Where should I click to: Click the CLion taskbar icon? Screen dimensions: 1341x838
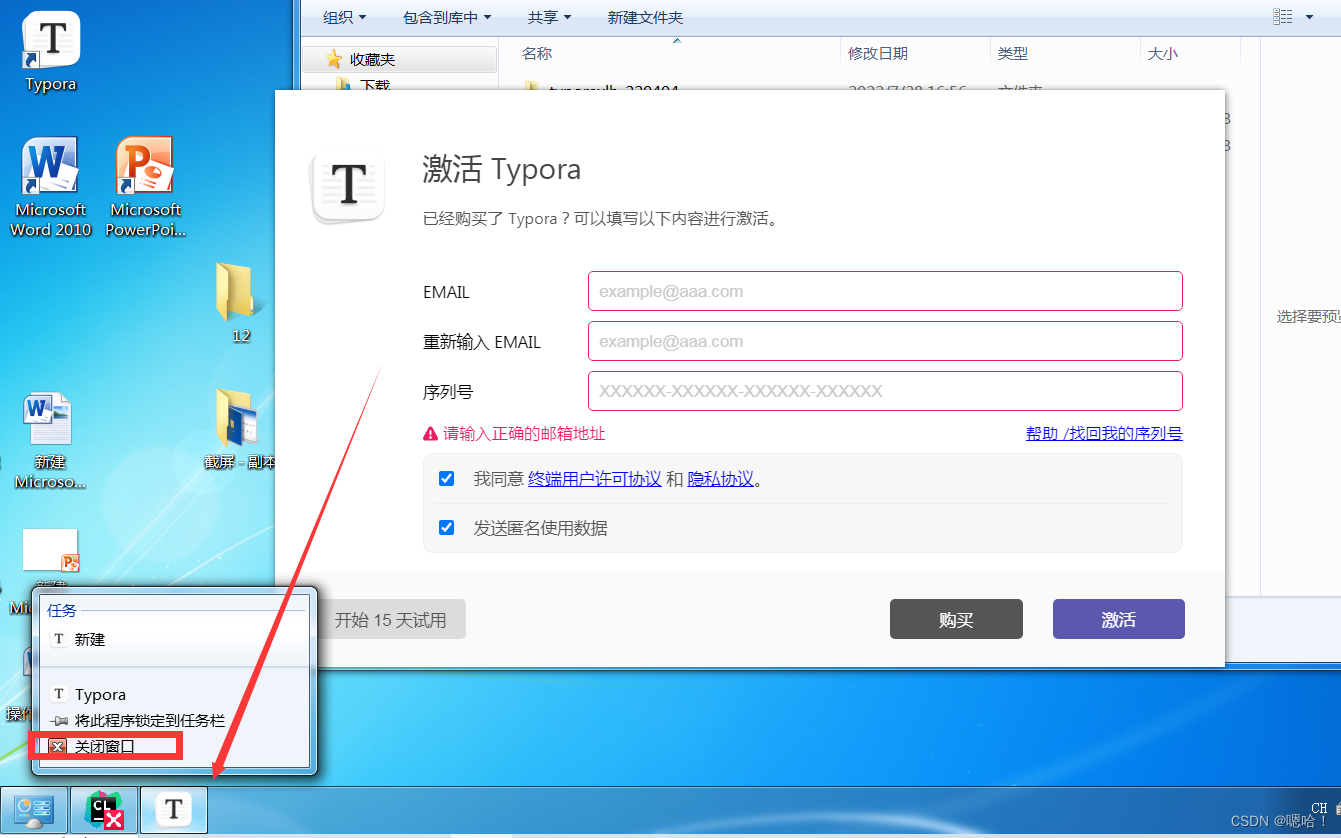[x=105, y=810]
